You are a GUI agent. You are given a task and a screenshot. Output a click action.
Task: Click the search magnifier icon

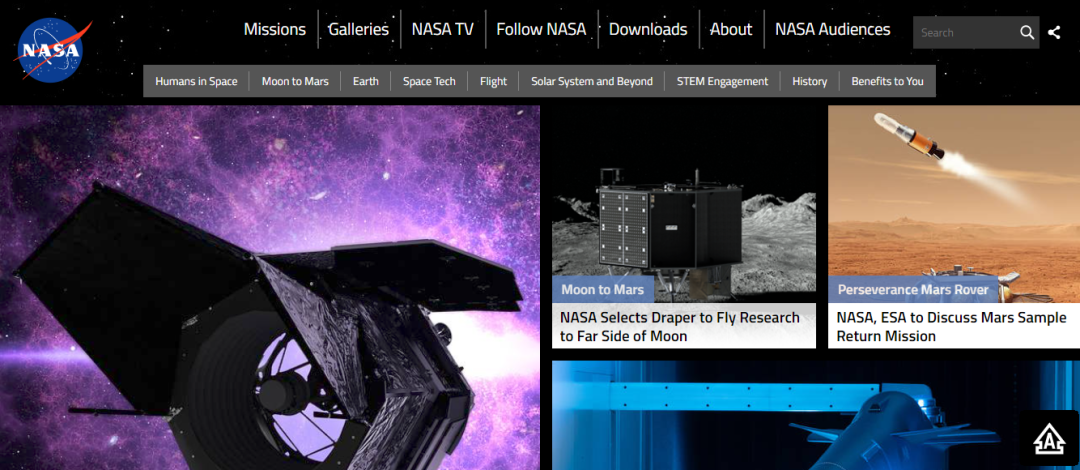tap(1027, 32)
